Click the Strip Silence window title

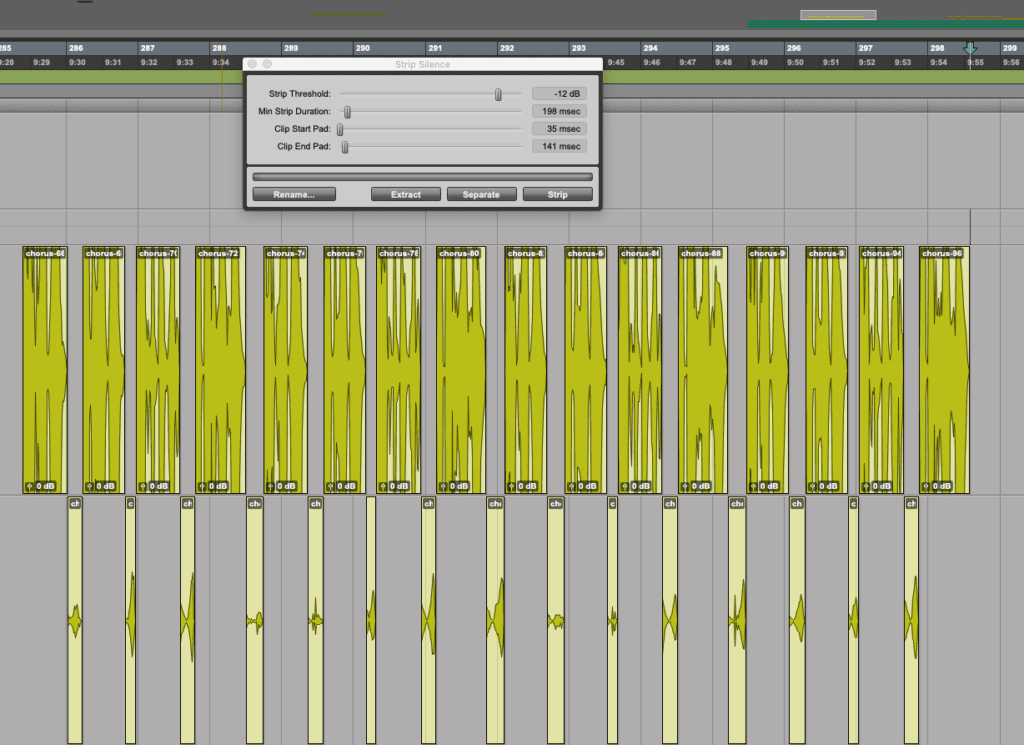(x=423, y=65)
